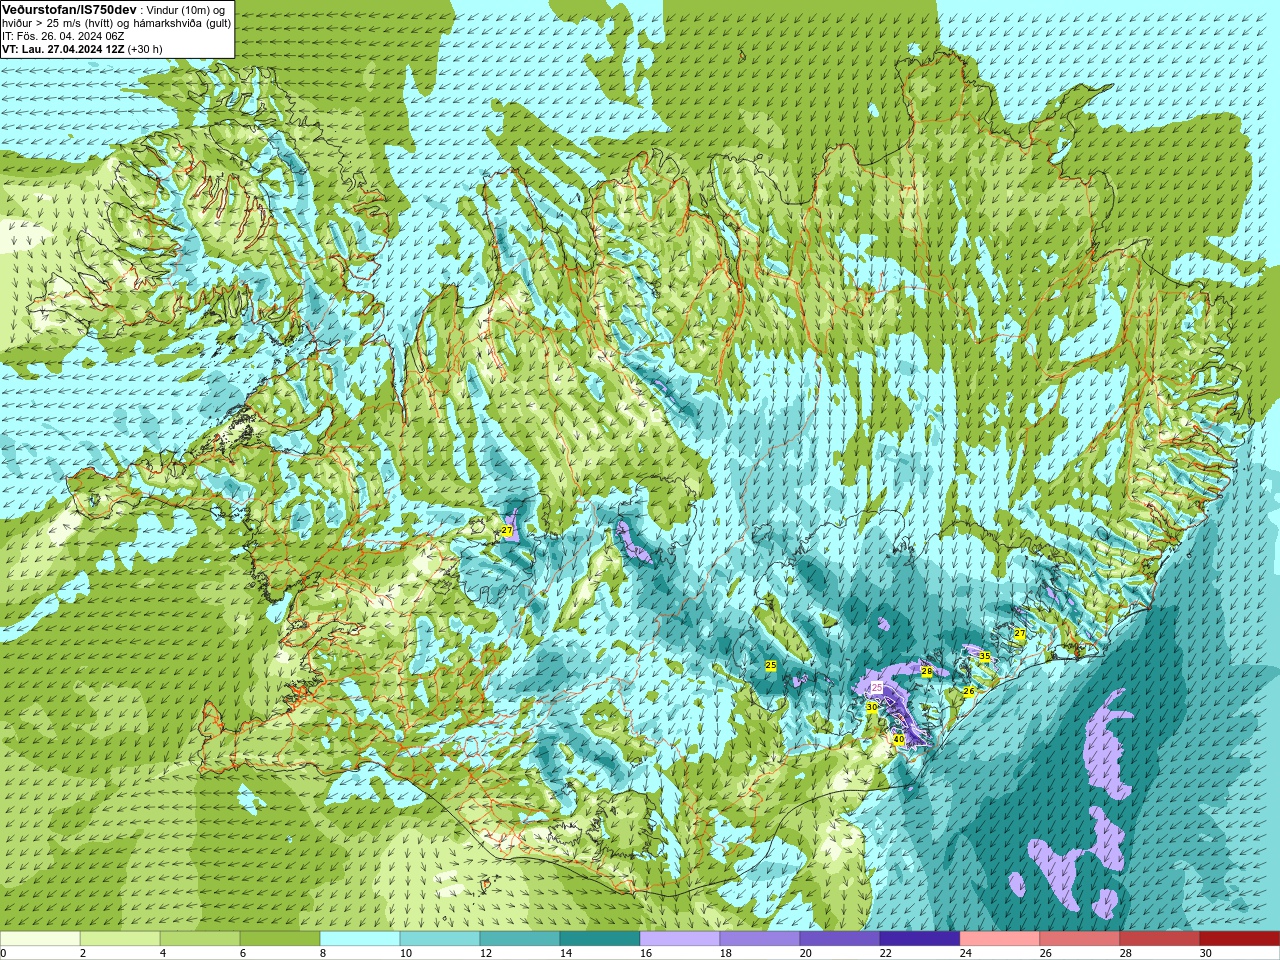Click the legend scale number 24

click(x=966, y=954)
